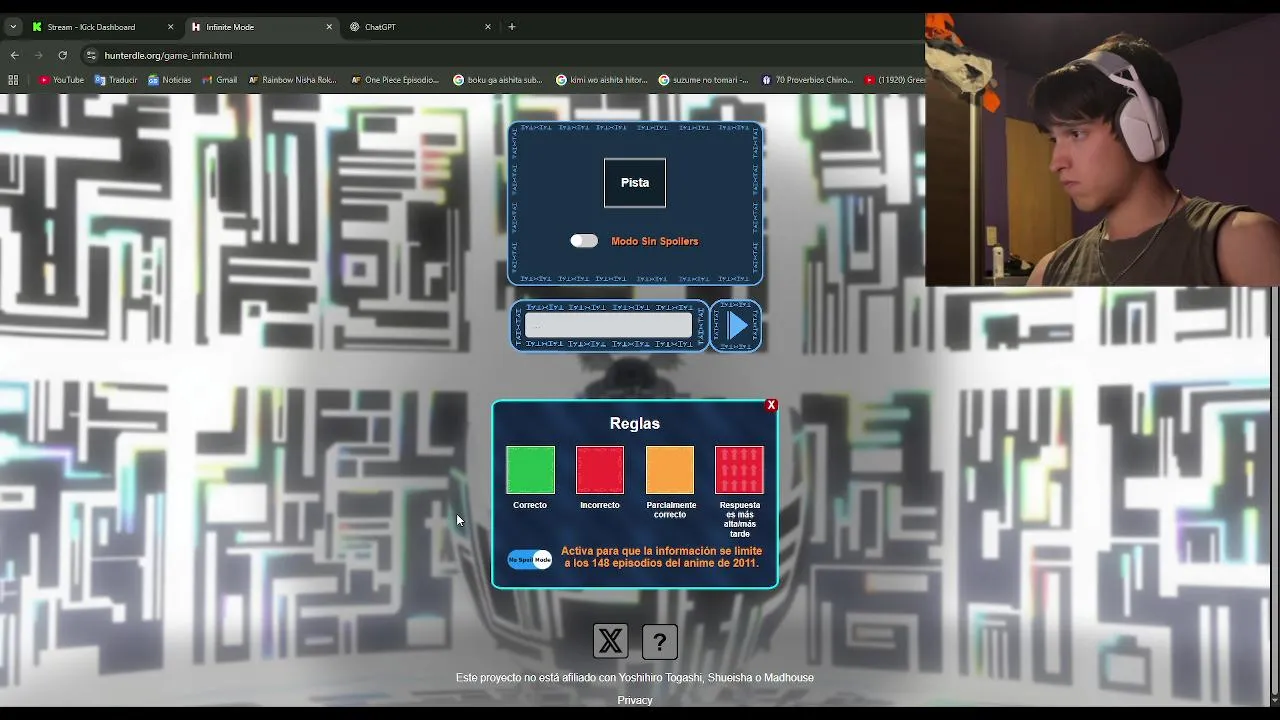Toggle the Modo Sin Spoilers switch

click(x=584, y=241)
